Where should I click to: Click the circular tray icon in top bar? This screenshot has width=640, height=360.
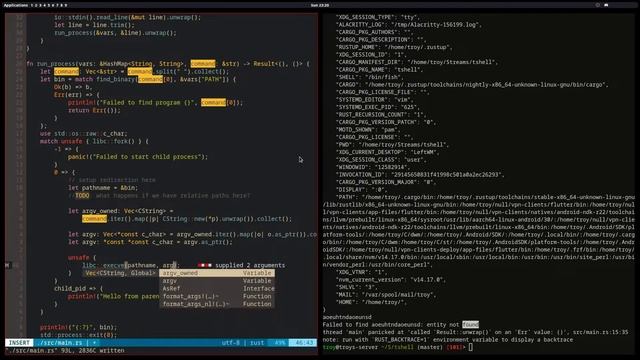598,5
